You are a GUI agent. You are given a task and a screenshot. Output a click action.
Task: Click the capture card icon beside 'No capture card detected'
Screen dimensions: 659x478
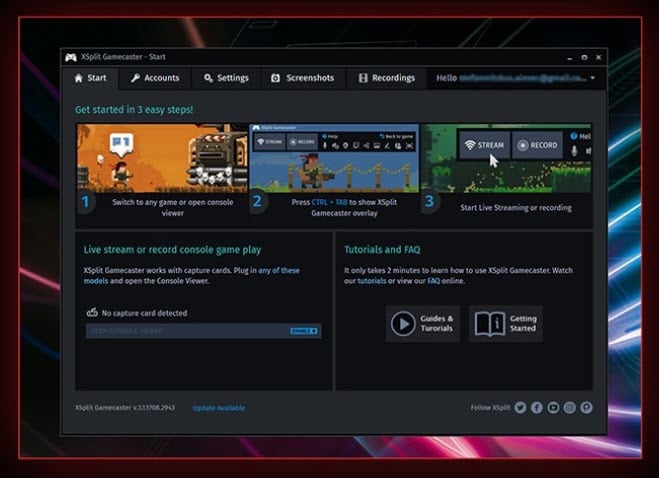(x=92, y=312)
